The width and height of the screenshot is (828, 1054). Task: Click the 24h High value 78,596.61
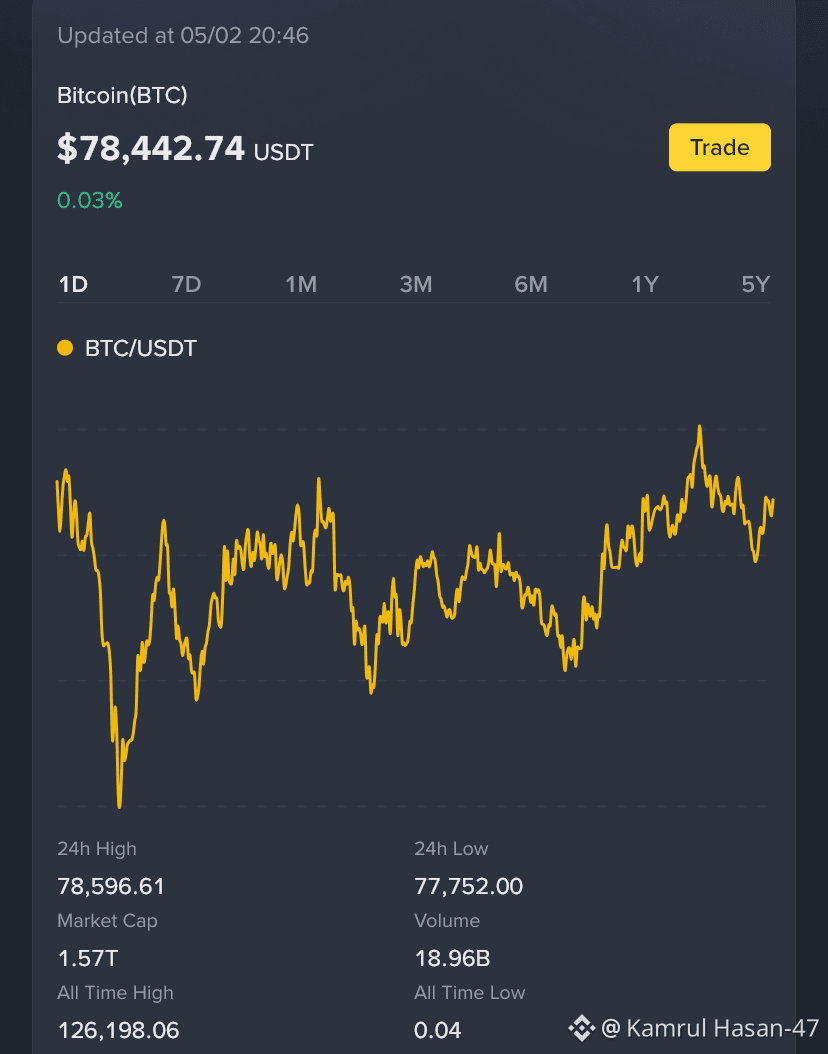coord(111,887)
